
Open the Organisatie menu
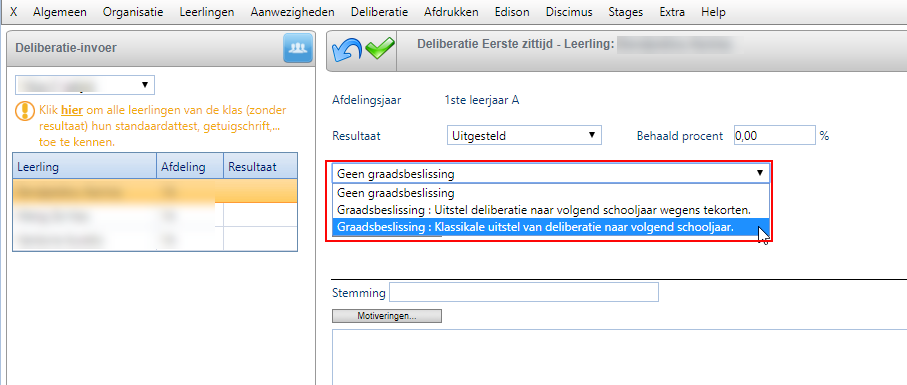click(133, 12)
